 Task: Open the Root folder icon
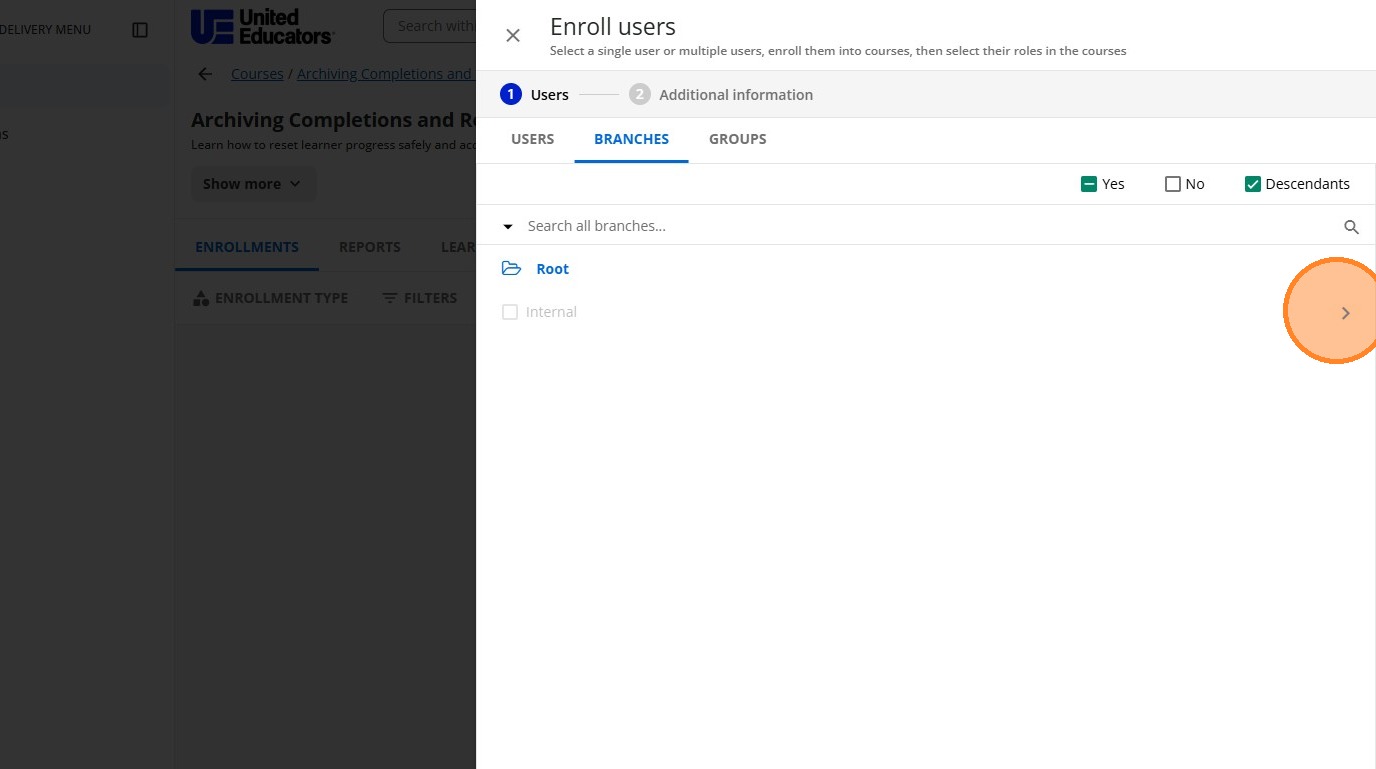click(x=511, y=269)
